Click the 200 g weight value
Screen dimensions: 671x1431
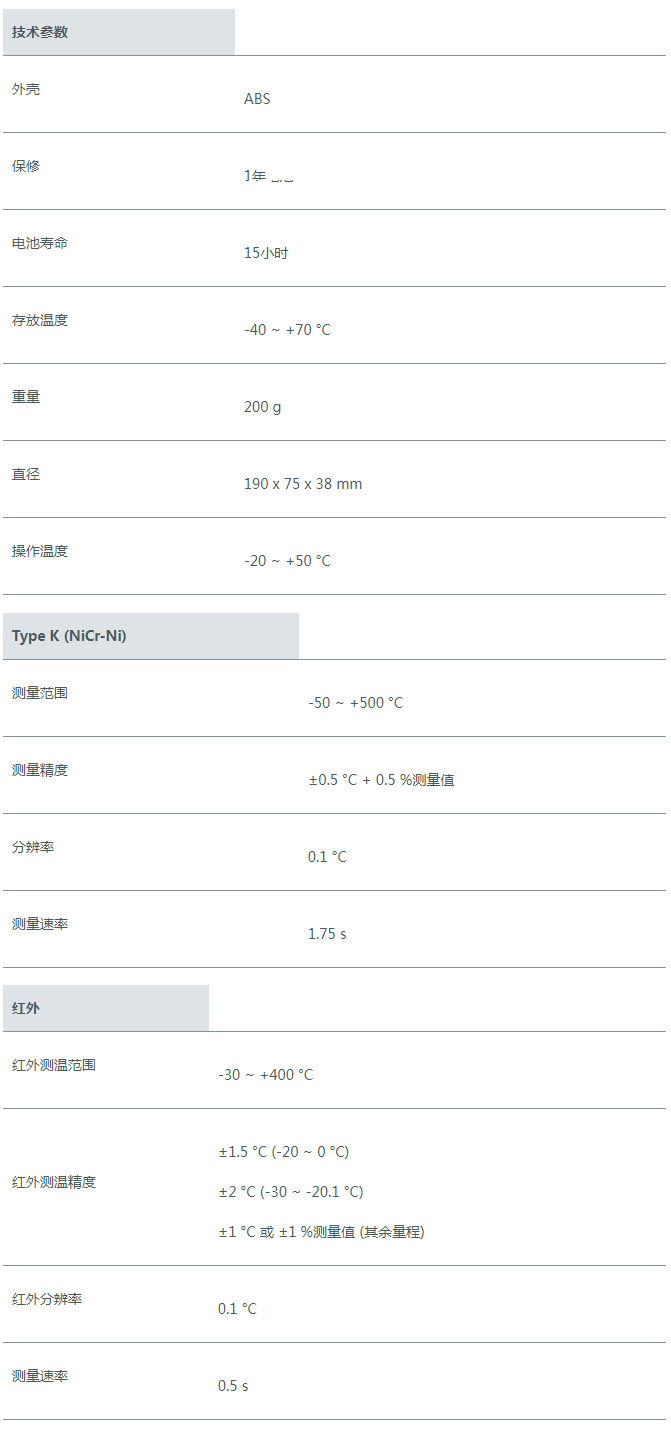[x=263, y=407]
